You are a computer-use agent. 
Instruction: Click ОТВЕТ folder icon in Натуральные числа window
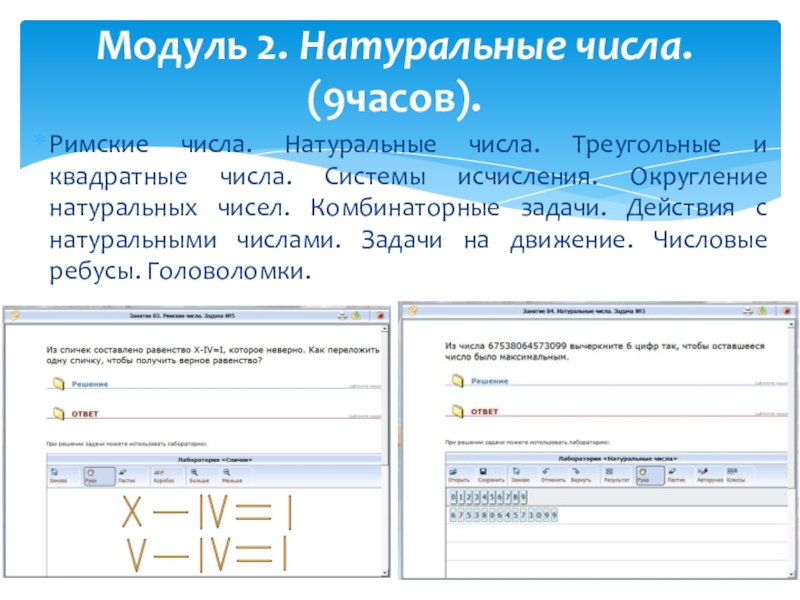tap(458, 411)
